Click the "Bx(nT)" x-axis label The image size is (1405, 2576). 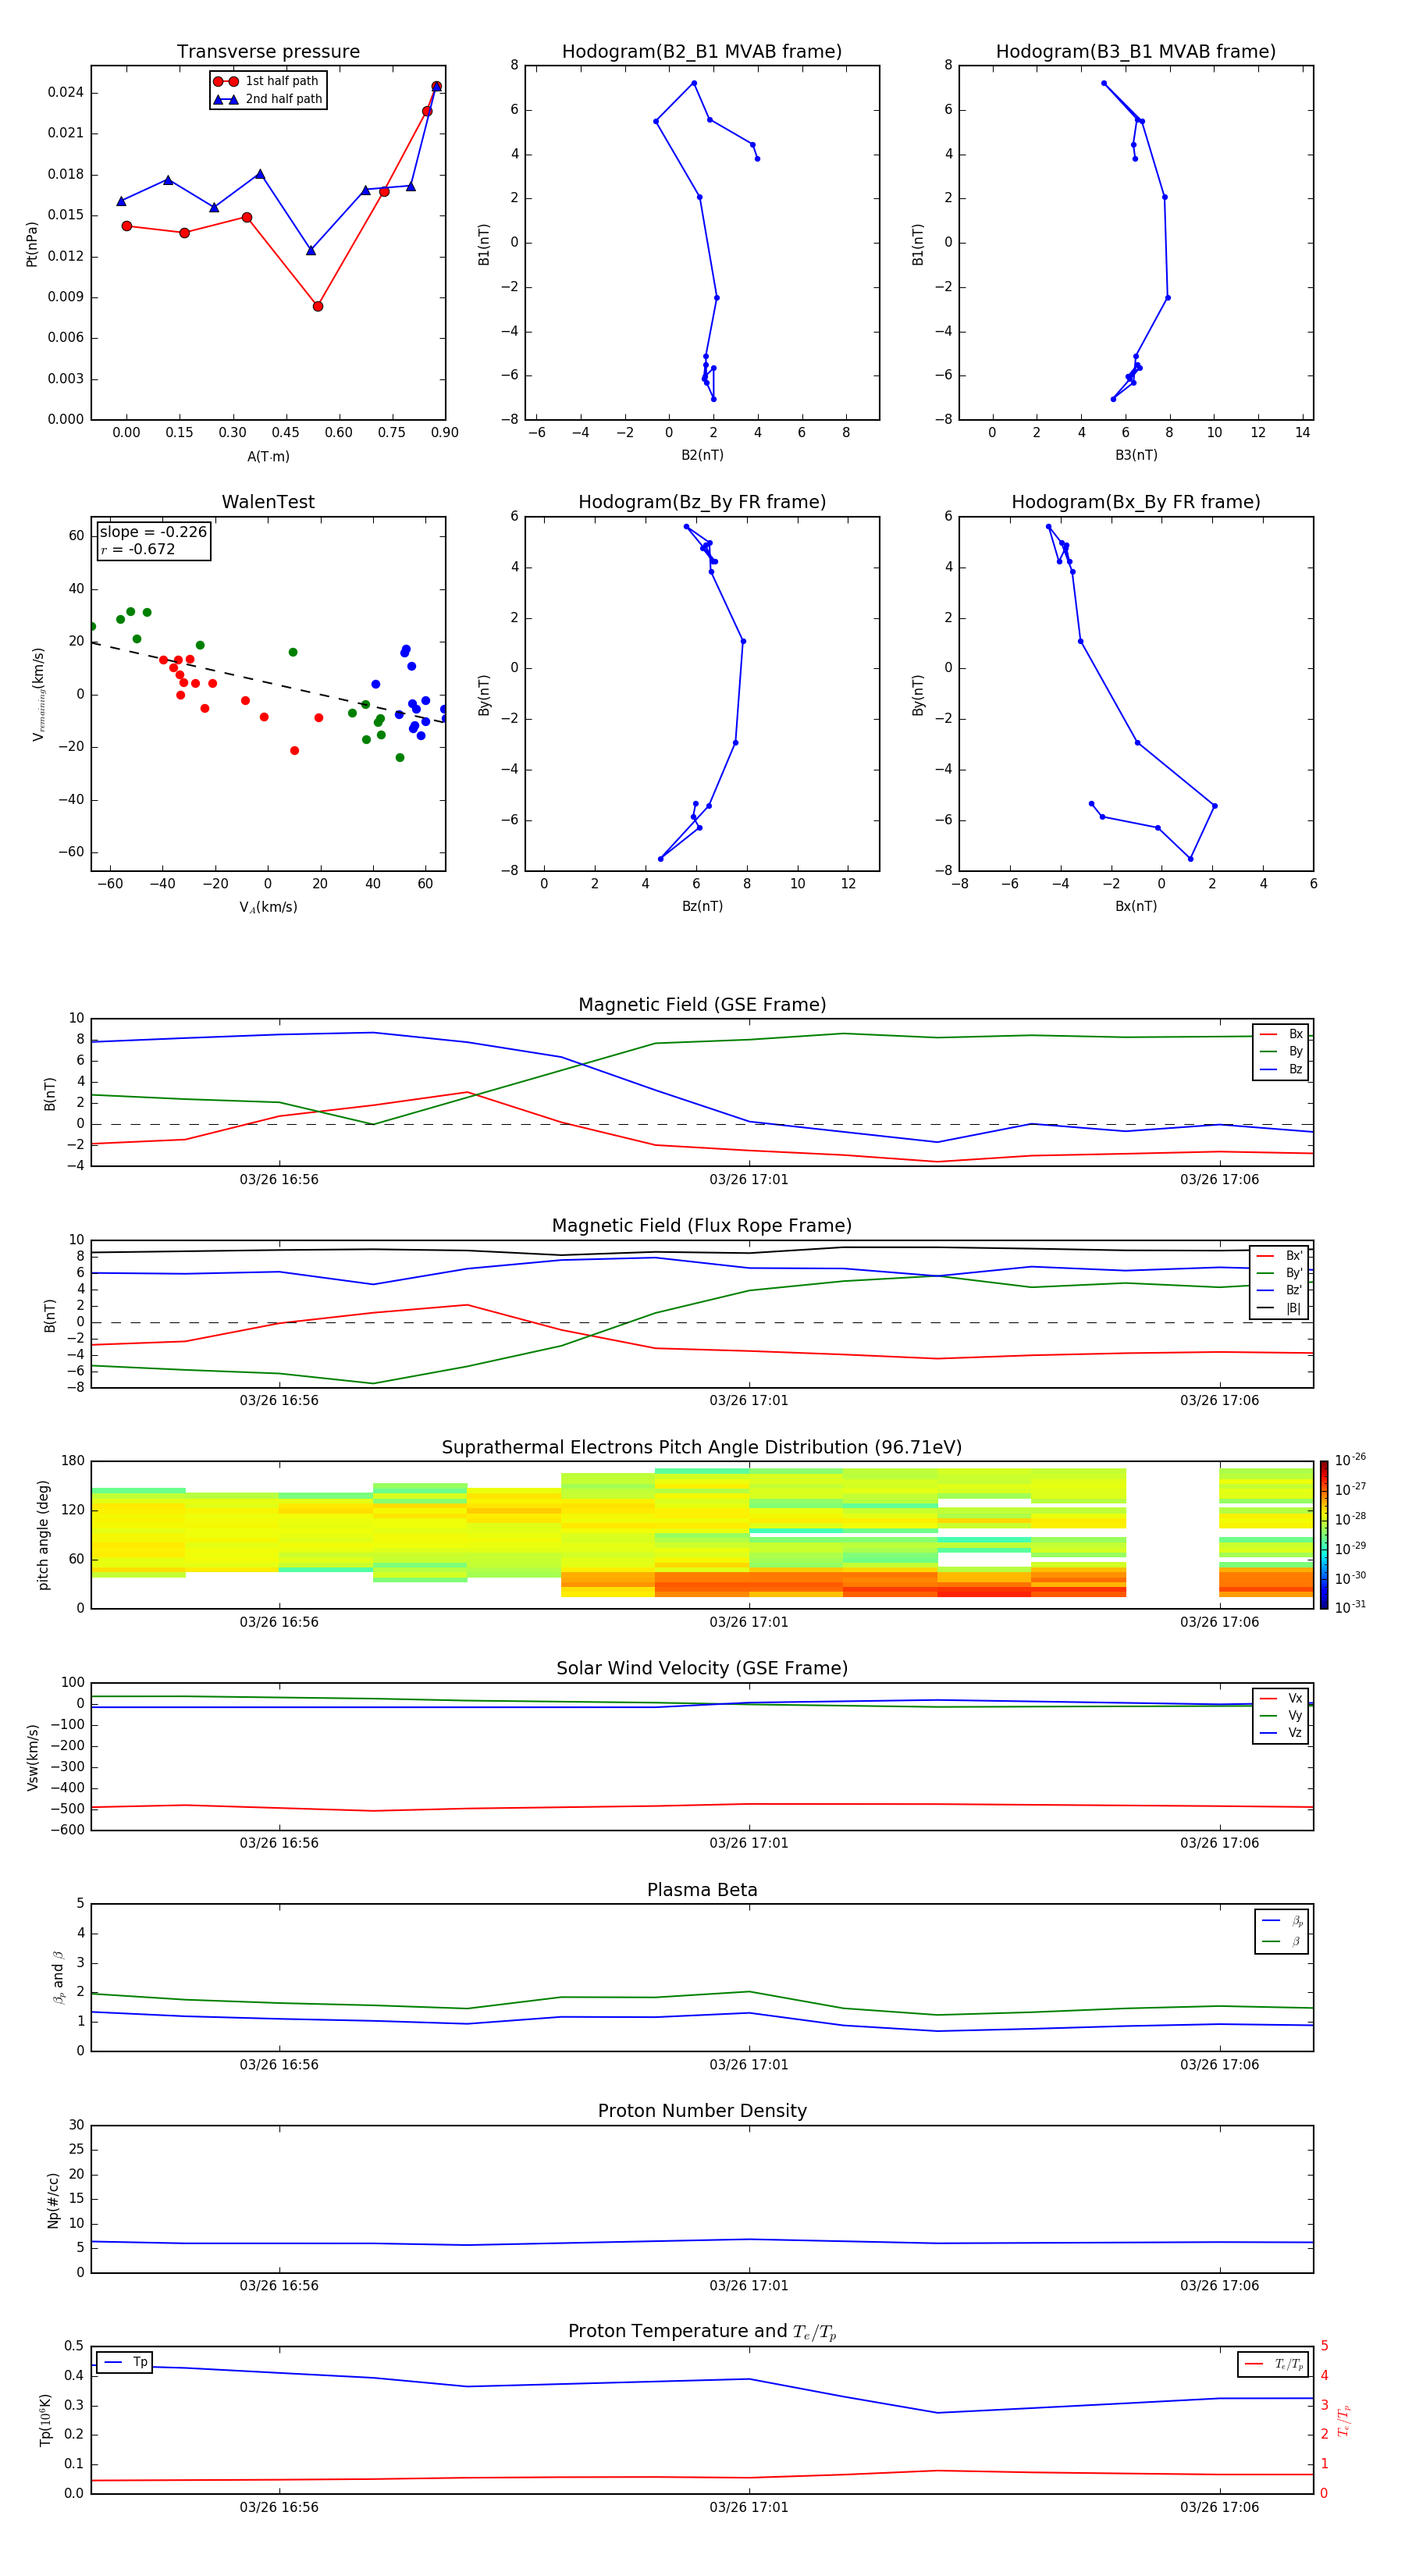[1136, 906]
